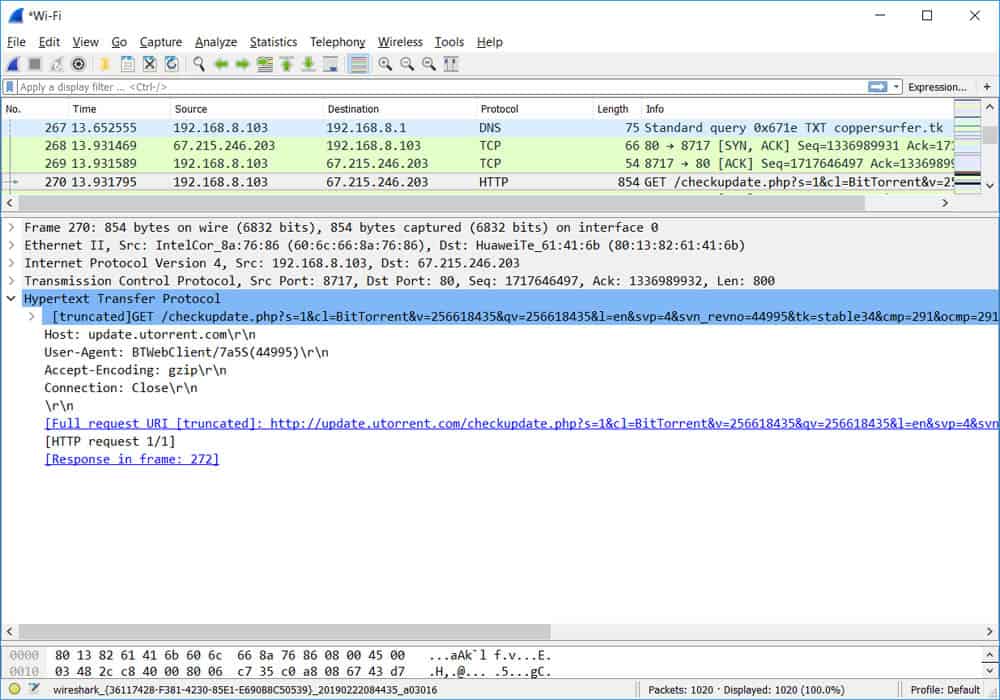Open the View menu
1000x700 pixels.
85,42
